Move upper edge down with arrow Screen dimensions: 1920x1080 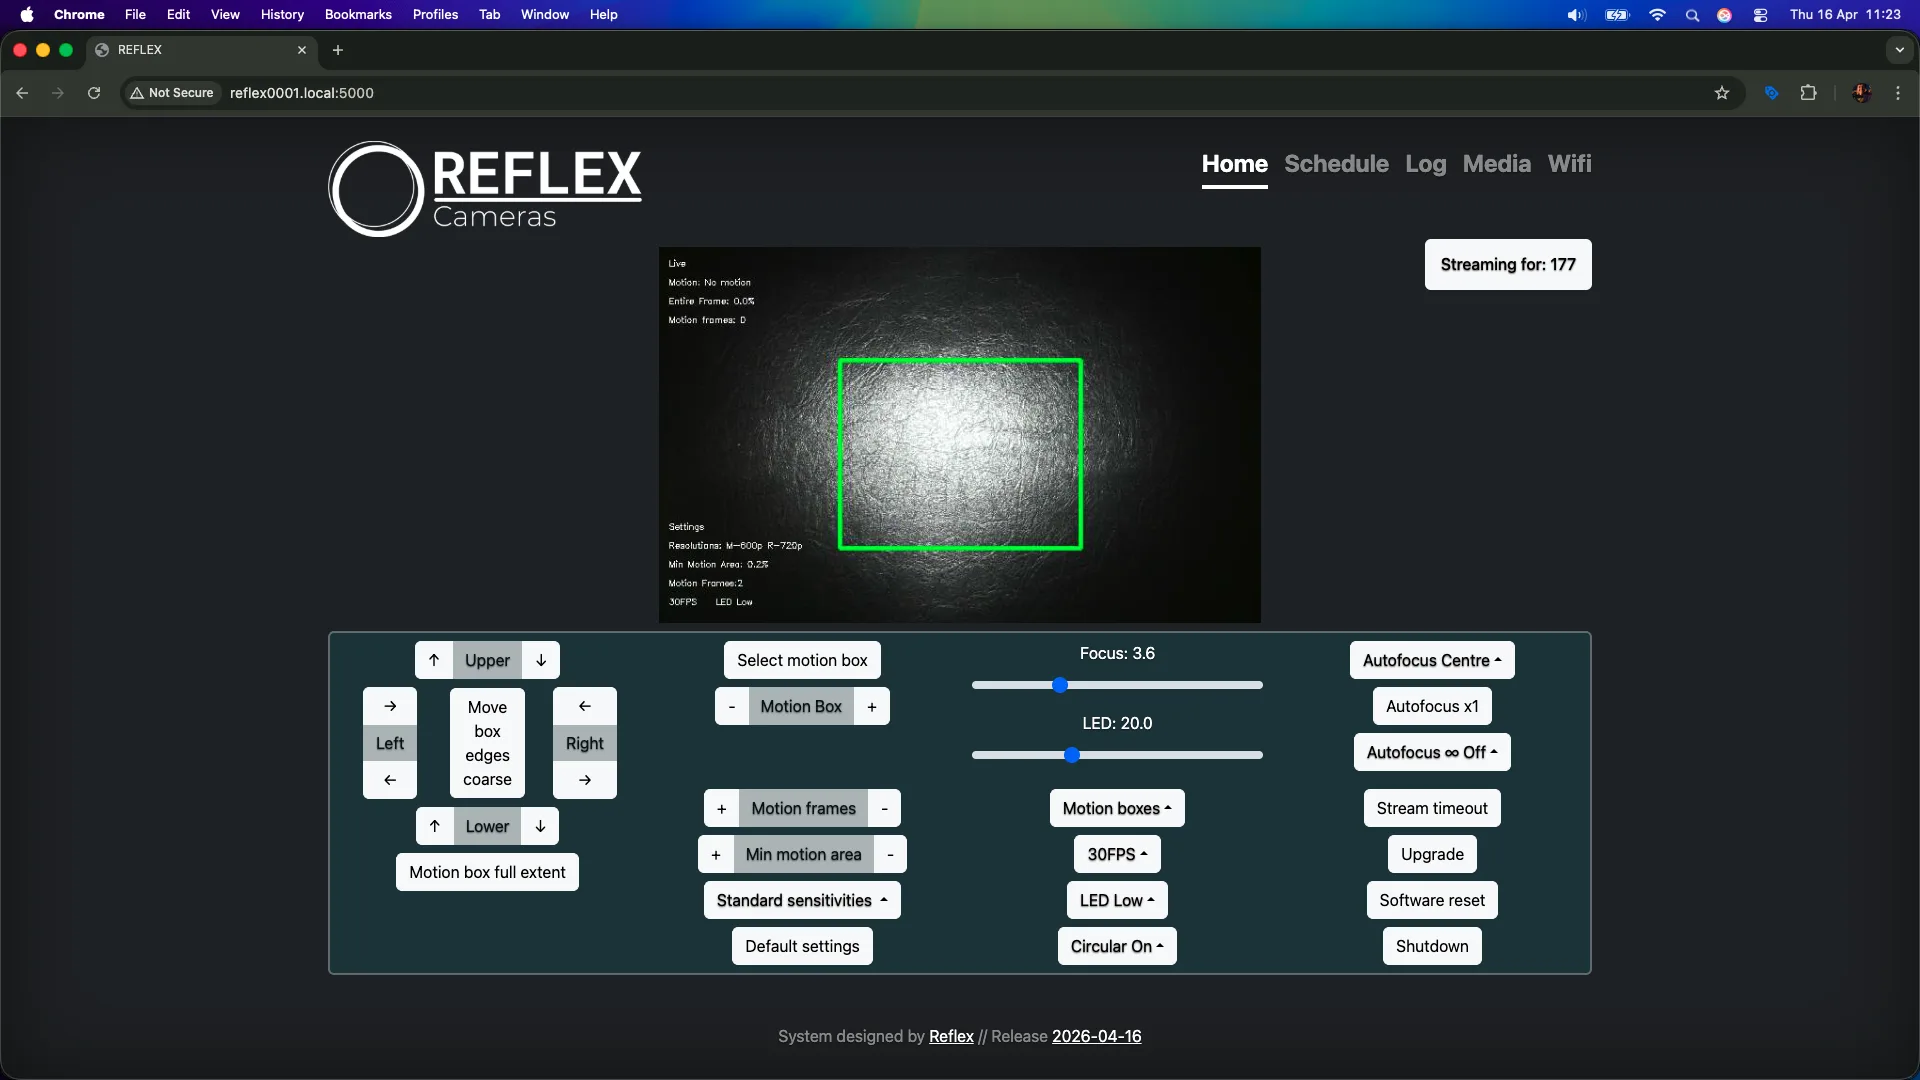(541, 660)
